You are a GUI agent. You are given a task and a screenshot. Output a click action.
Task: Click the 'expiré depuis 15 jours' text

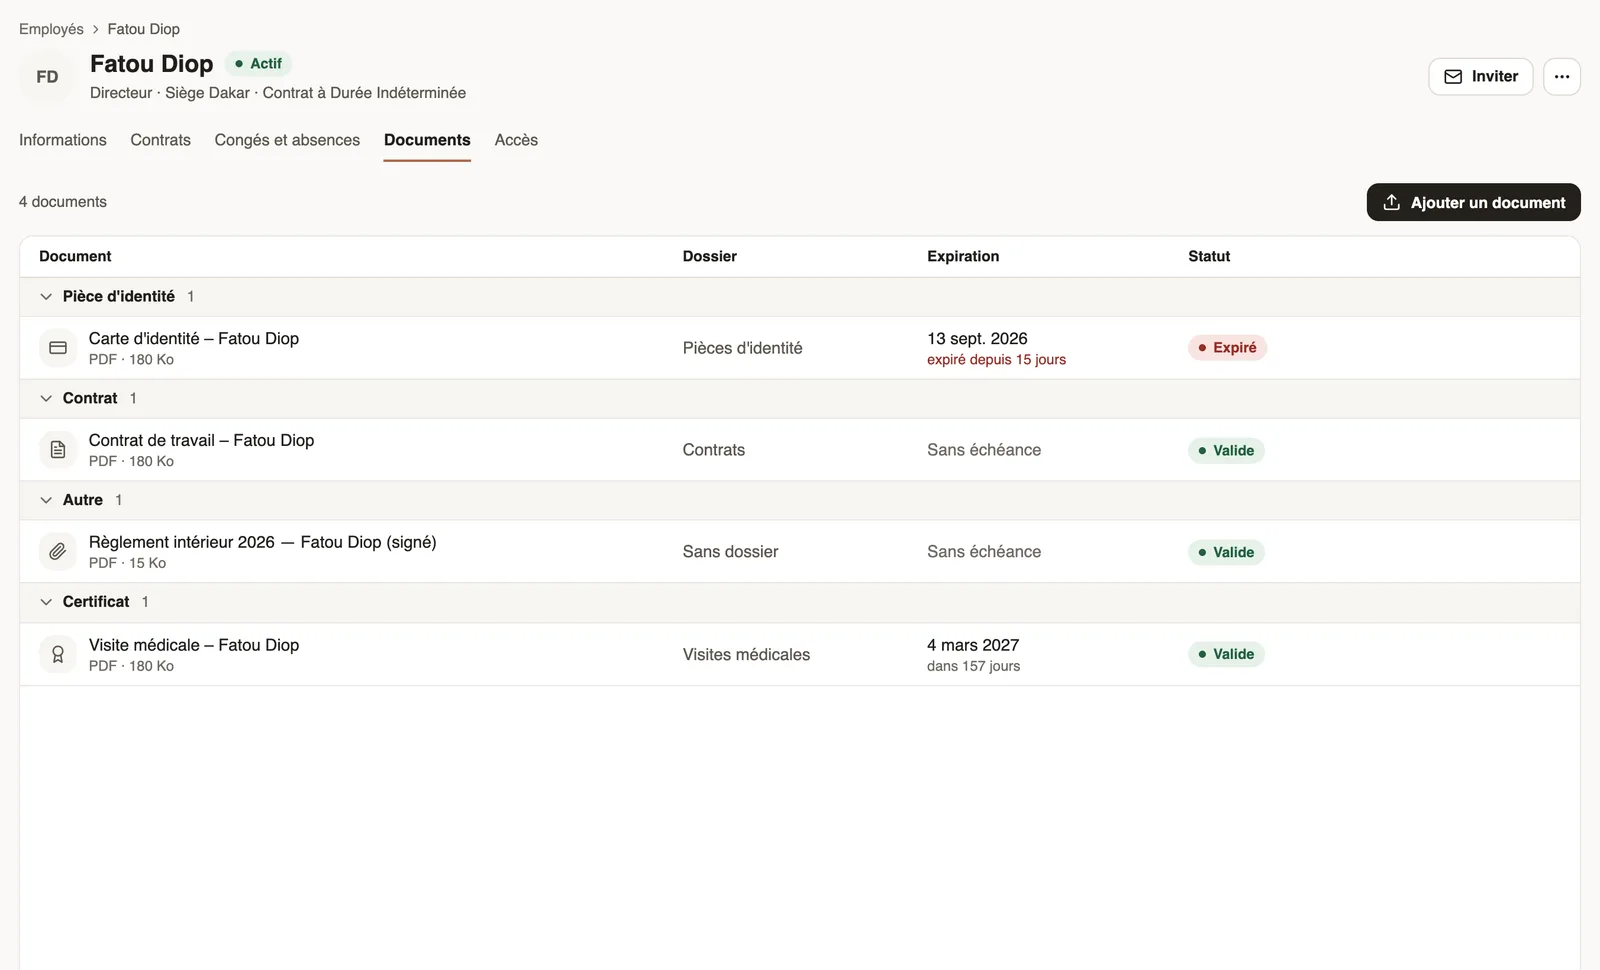[x=996, y=360]
